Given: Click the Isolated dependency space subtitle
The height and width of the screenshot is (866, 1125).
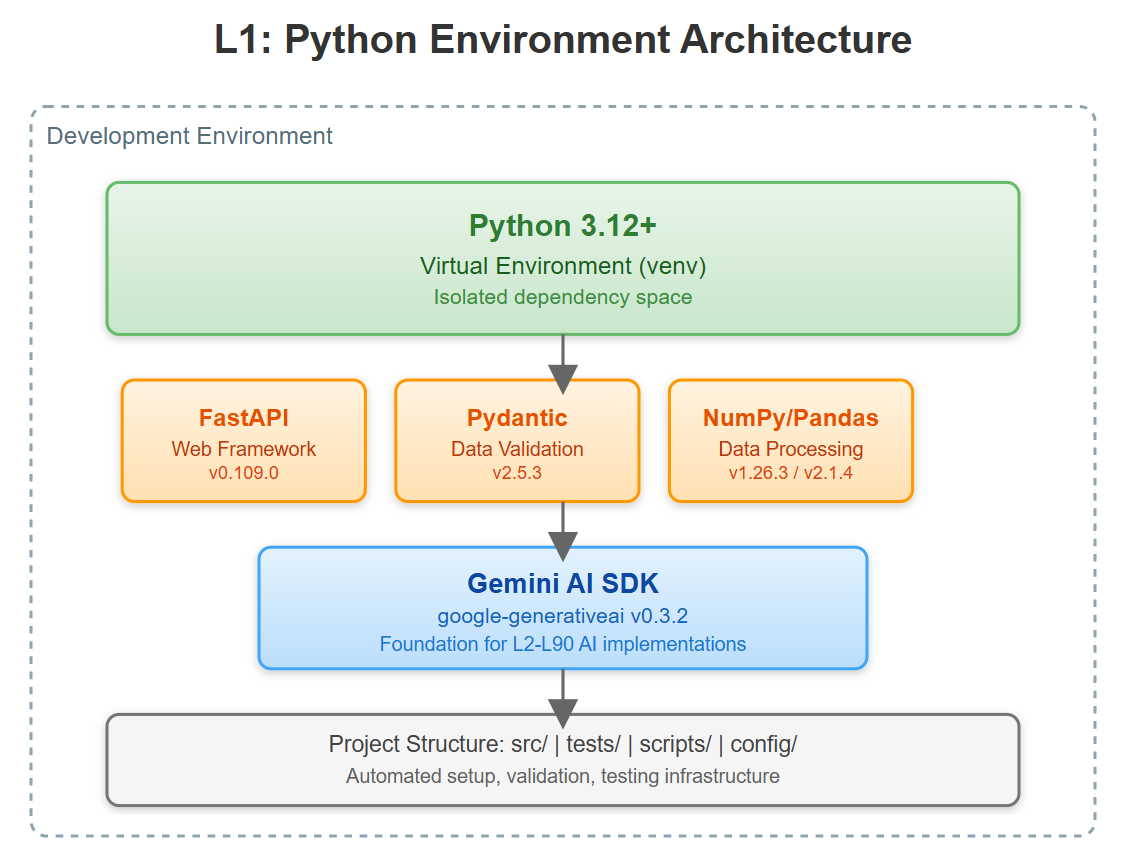Looking at the screenshot, I should tap(562, 297).
